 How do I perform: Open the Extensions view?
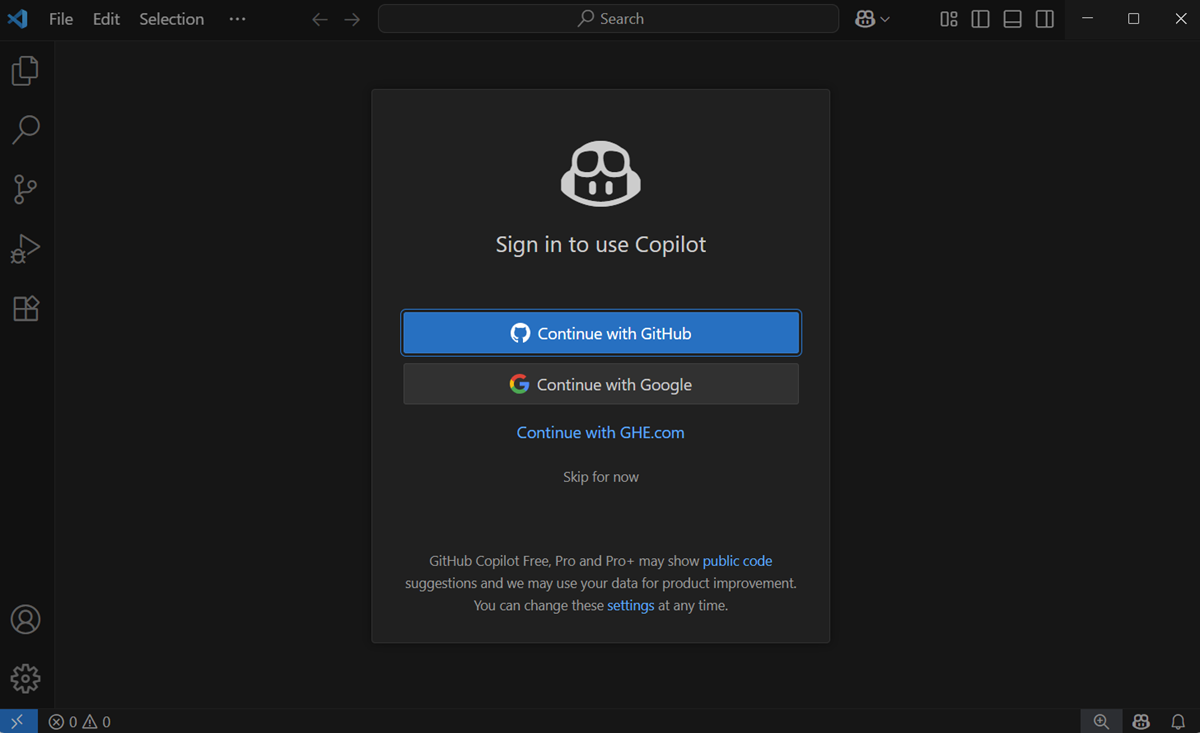25,308
